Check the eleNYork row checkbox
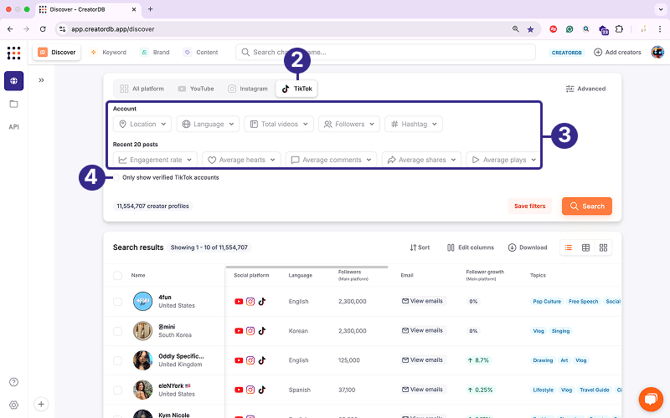This screenshot has height=418, width=670. click(x=118, y=390)
